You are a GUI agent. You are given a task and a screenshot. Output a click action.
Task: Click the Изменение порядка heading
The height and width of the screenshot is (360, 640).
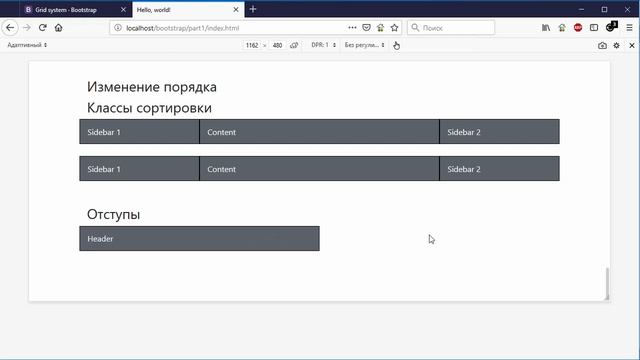[151, 87]
